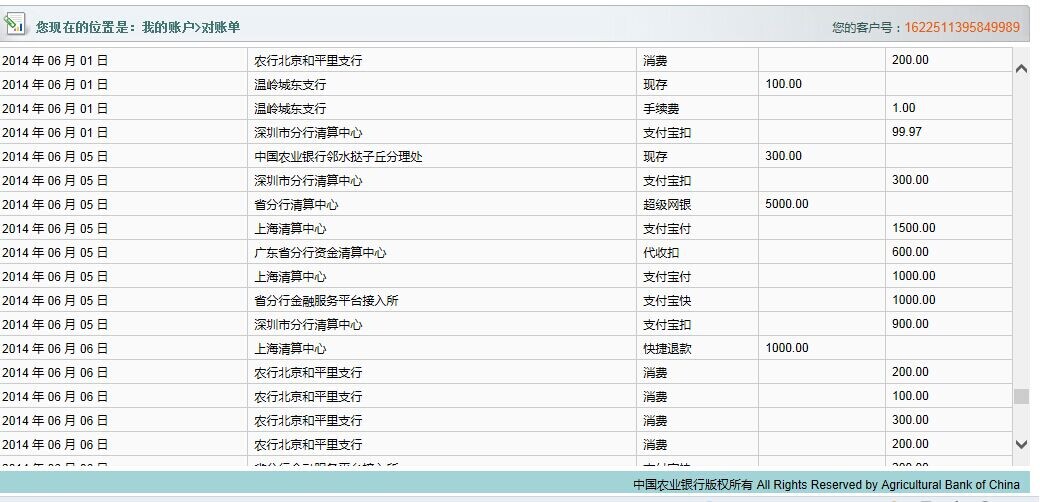Click the 900.00 amount cell
The width and height of the screenshot is (1040, 502).
tap(910, 324)
